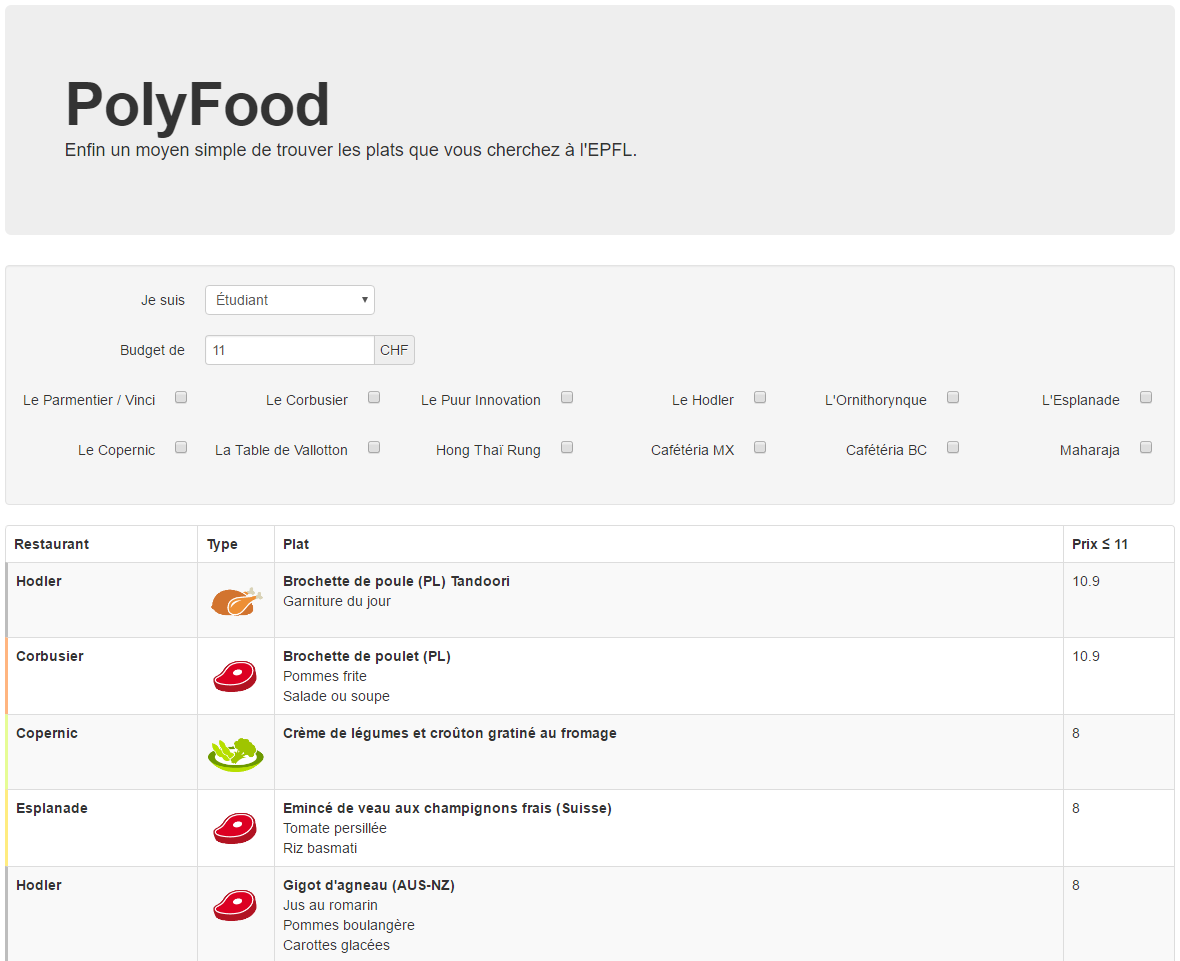Tick the Hong Thaï Rung checkbox
Viewport: 1180px width, 961px height.
coord(567,447)
